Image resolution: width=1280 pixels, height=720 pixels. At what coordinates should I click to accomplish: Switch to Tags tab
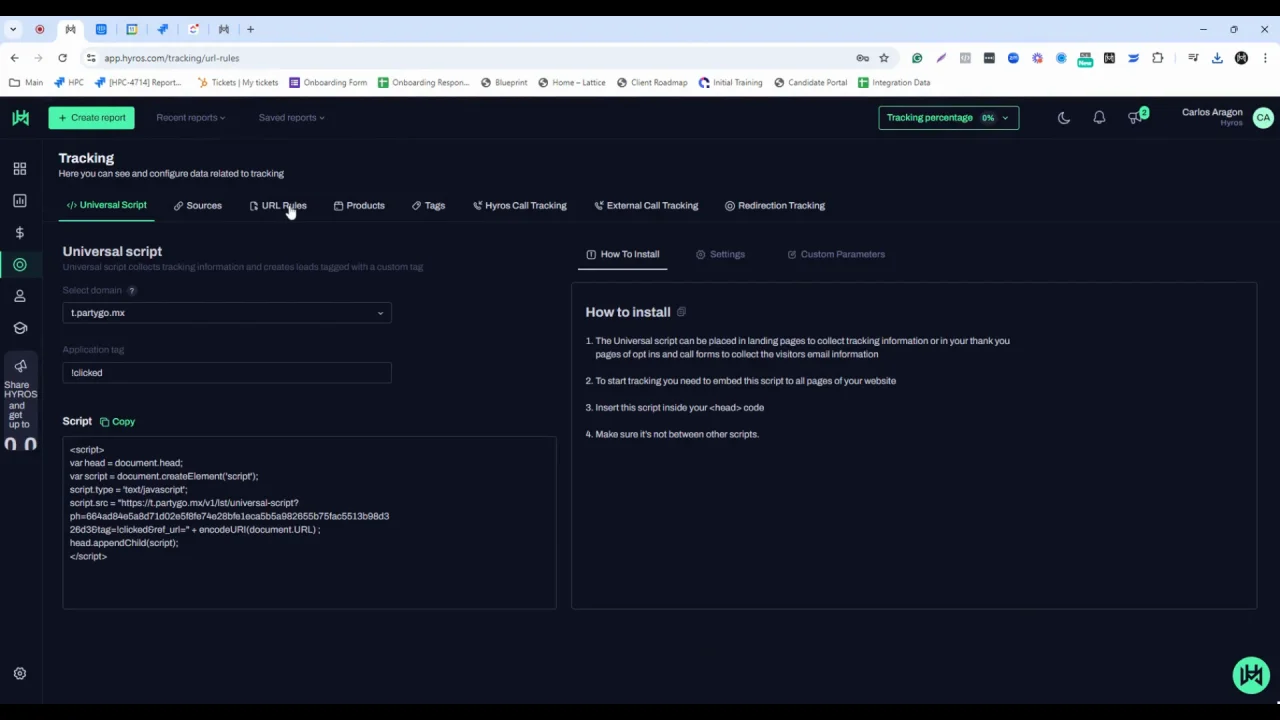tap(428, 206)
